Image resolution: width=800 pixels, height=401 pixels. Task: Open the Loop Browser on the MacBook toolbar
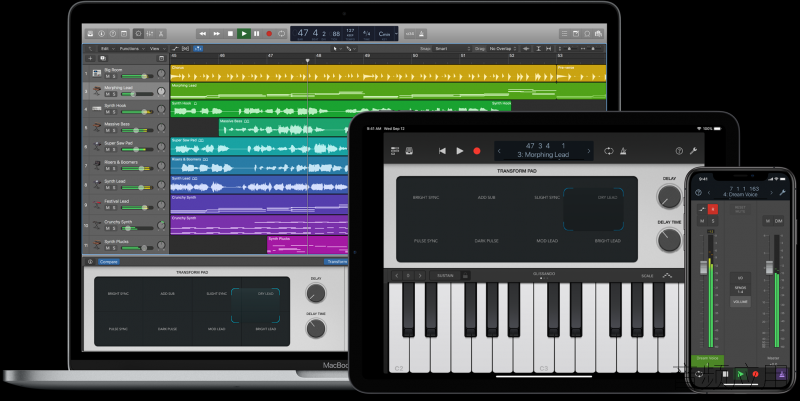pyautogui.click(x=587, y=34)
